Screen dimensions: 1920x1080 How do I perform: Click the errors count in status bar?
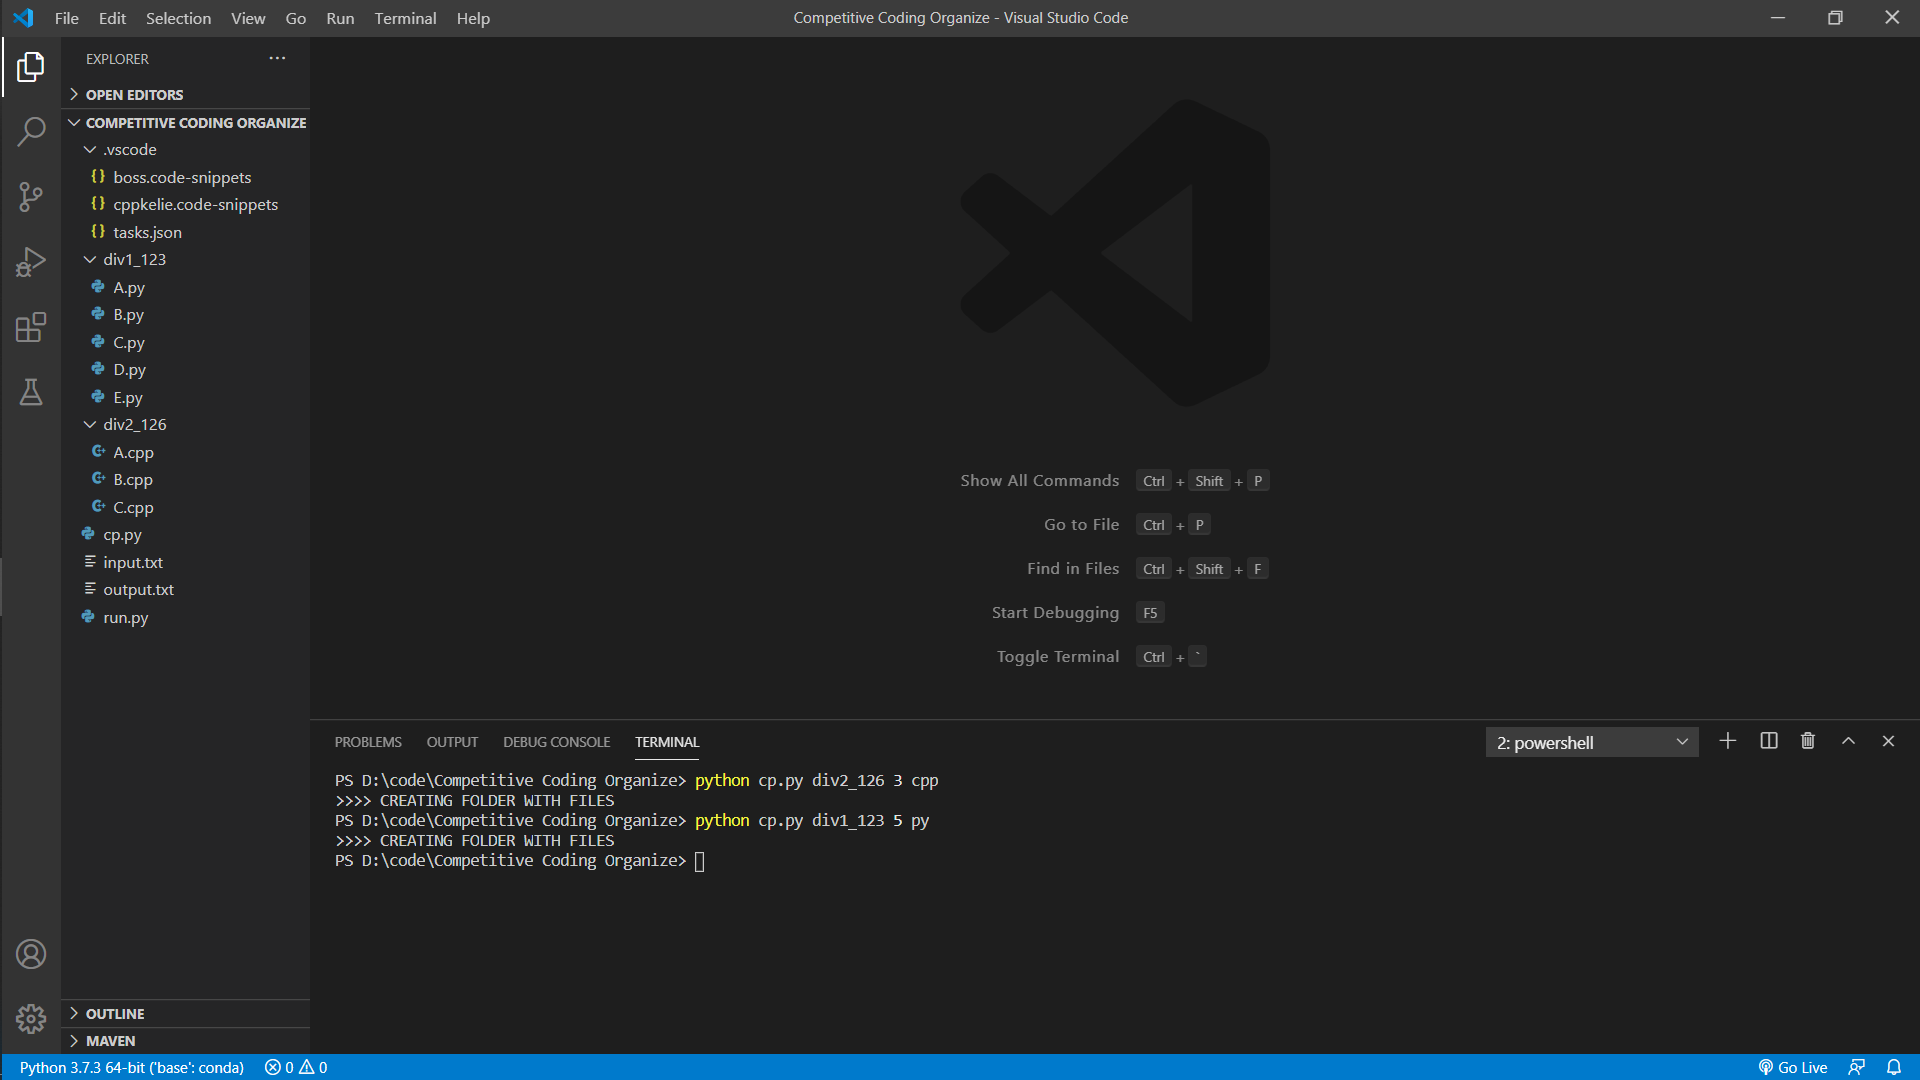pyautogui.click(x=279, y=1067)
